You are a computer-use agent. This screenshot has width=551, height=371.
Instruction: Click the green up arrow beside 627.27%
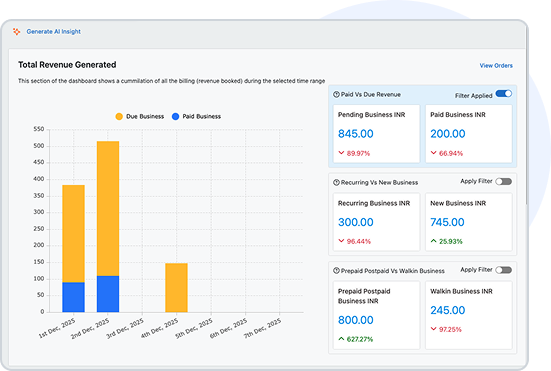(x=341, y=339)
